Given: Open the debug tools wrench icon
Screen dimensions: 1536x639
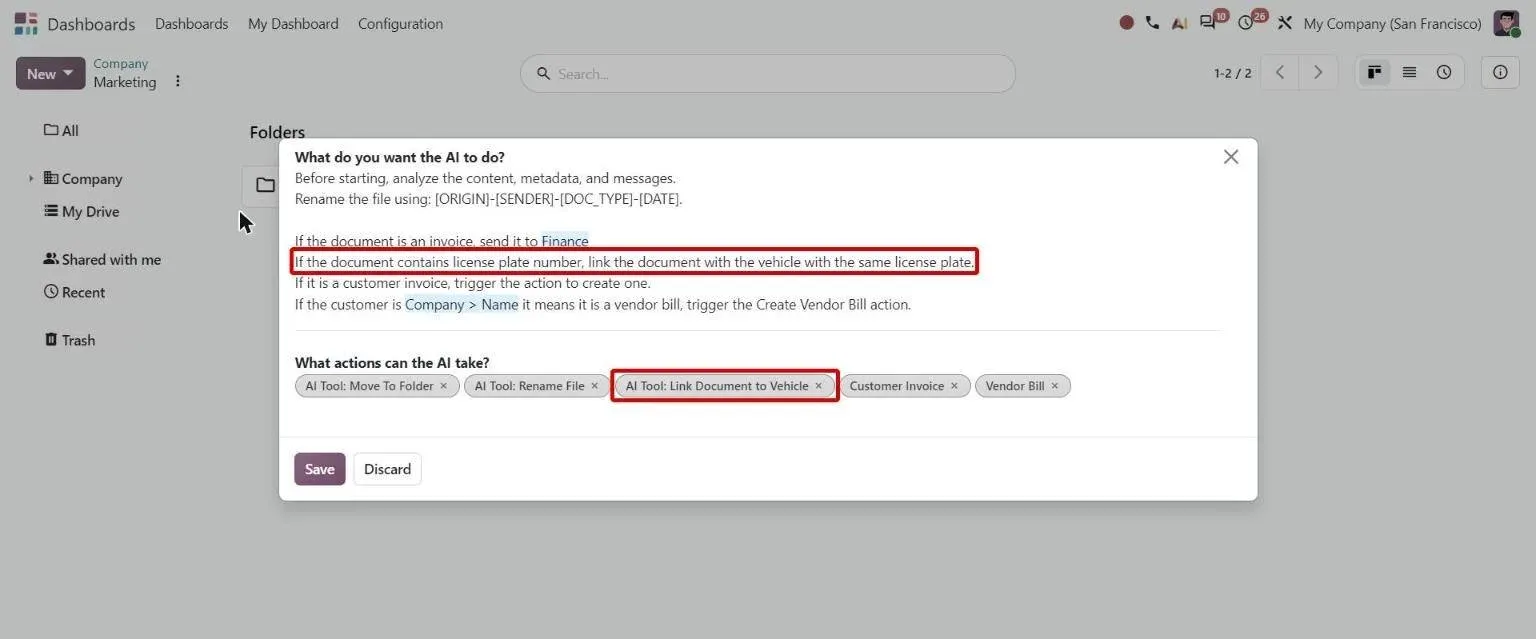Looking at the screenshot, I should 1285,23.
